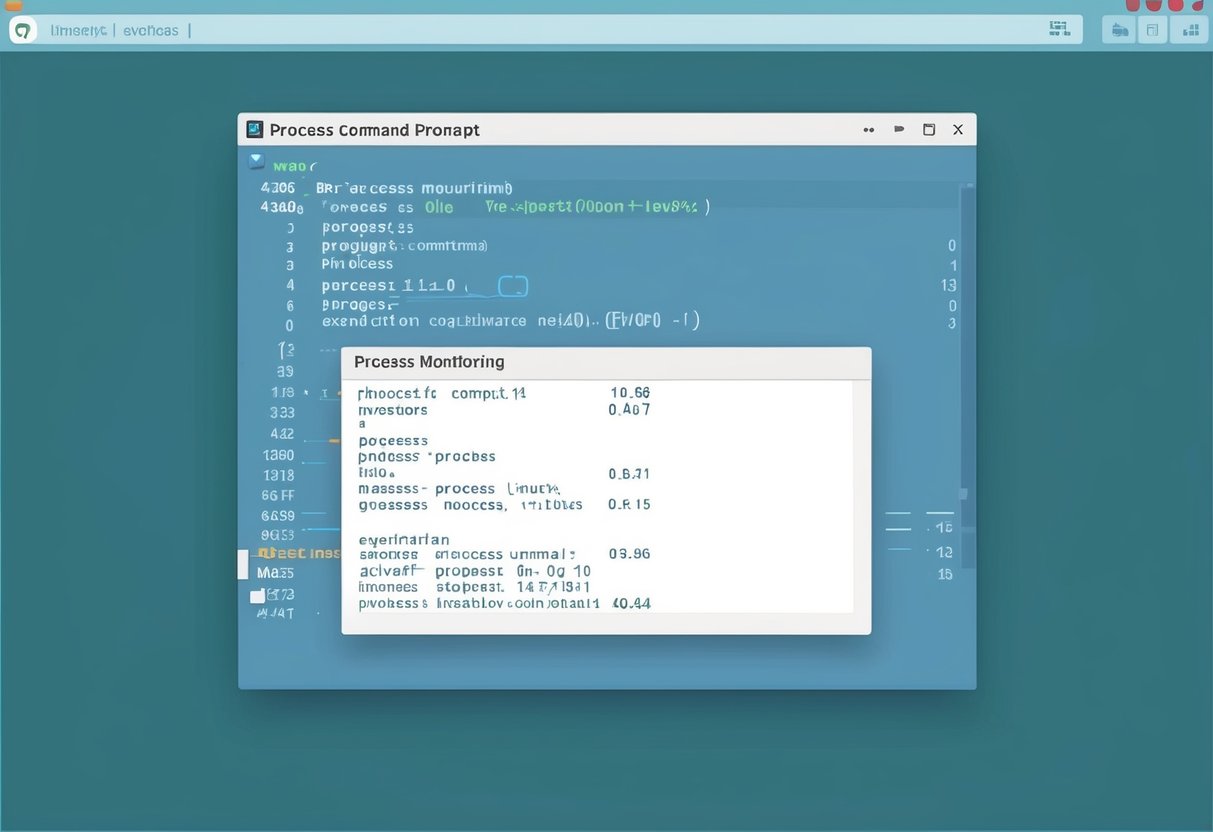Viewport: 1213px width, 832px height.
Task: Click the evoticas label in the top bar
Action: (x=150, y=30)
